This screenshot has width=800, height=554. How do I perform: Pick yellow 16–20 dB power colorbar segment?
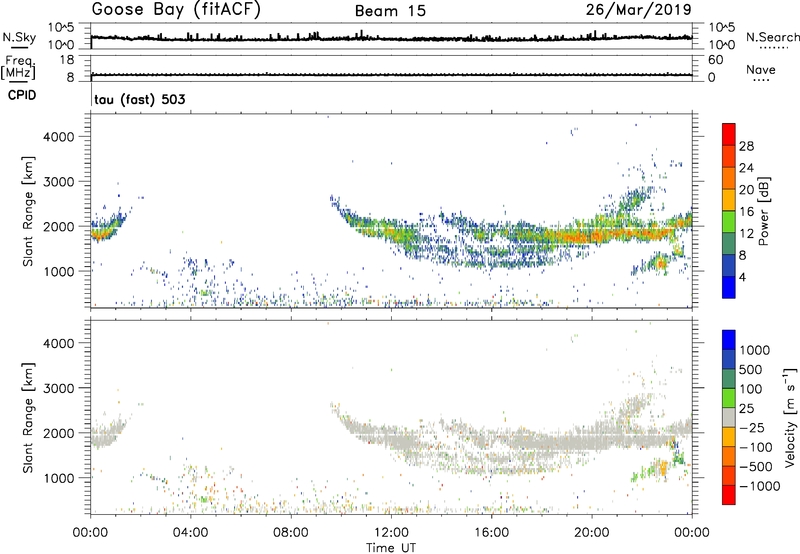(729, 200)
